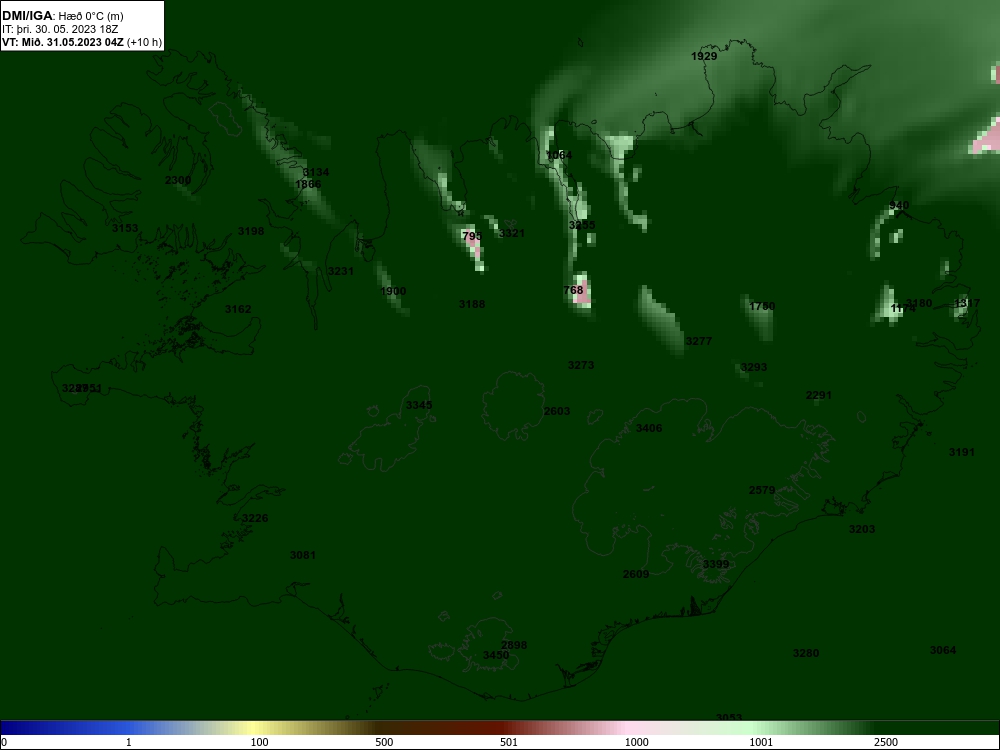This screenshot has width=1000, height=750.
Task: Click the map value 3406
Action: click(649, 428)
